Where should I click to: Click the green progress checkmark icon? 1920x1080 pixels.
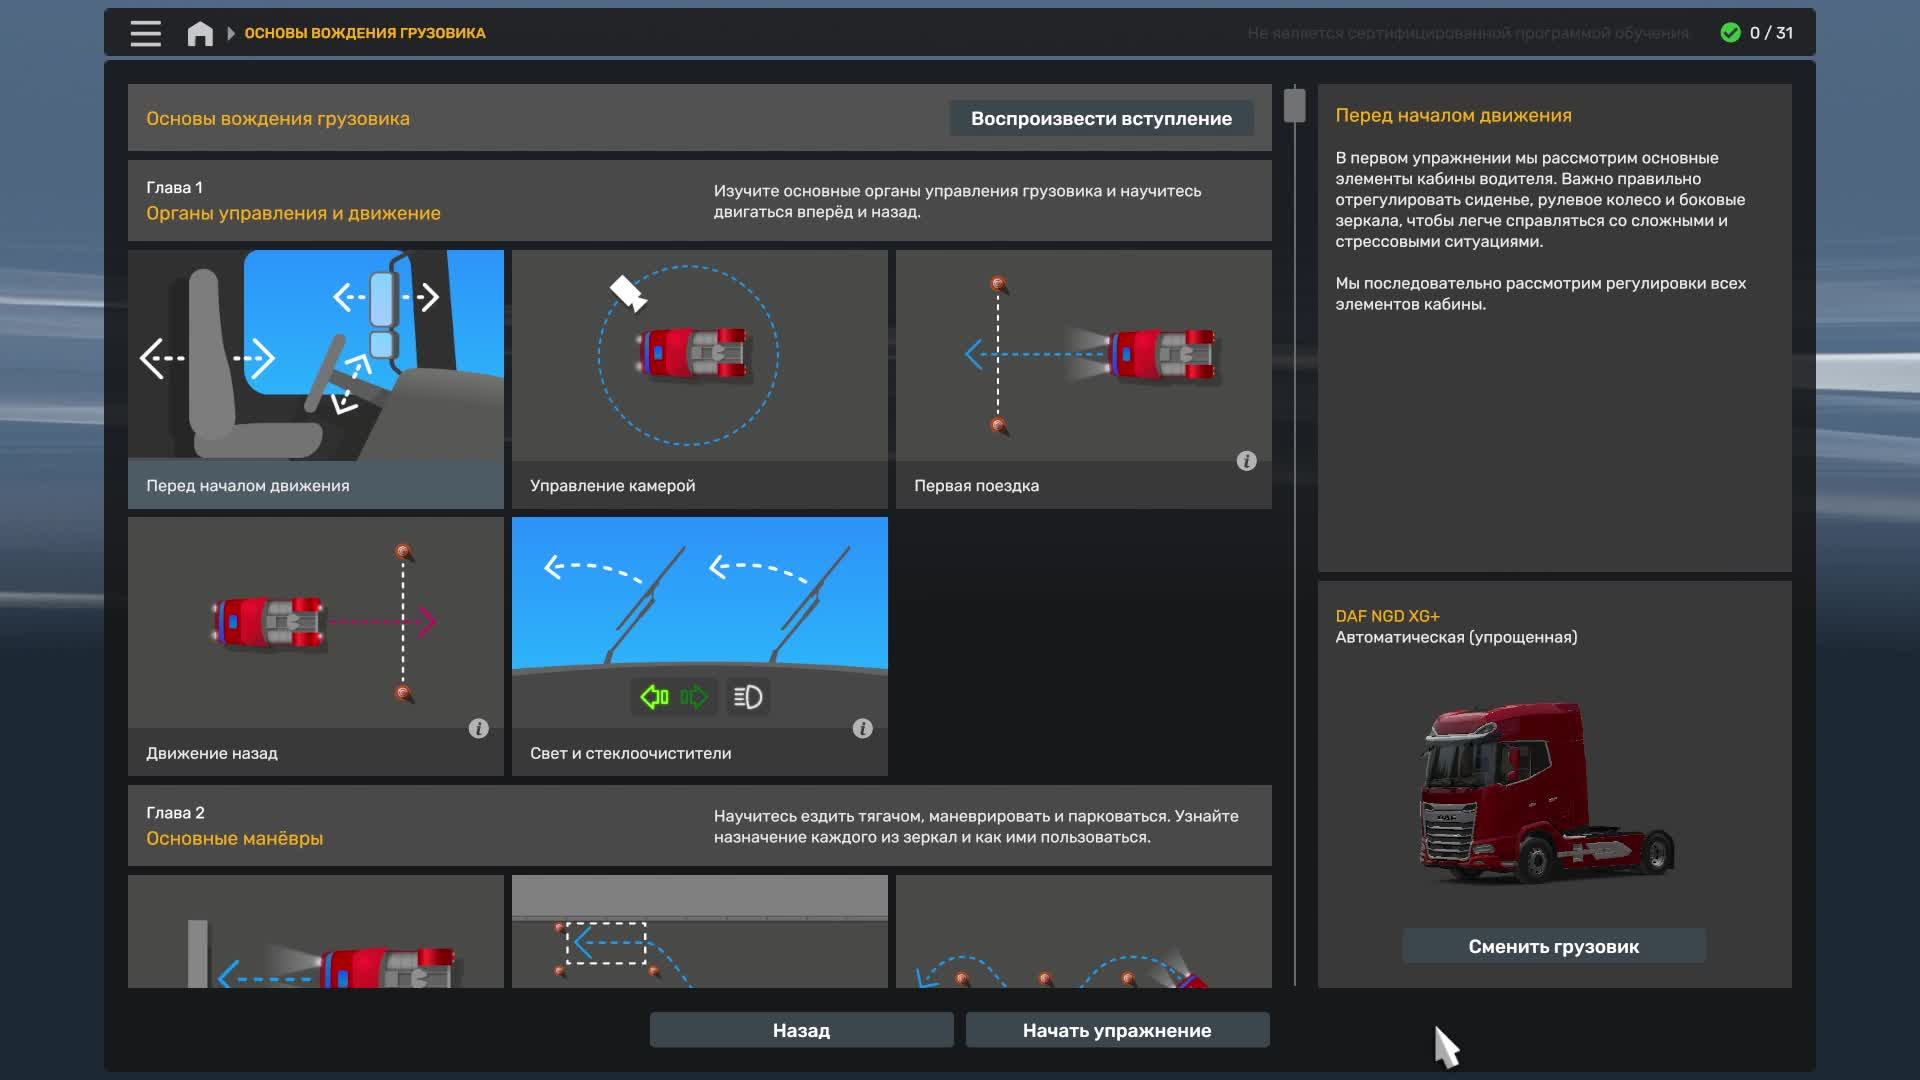1730,33
